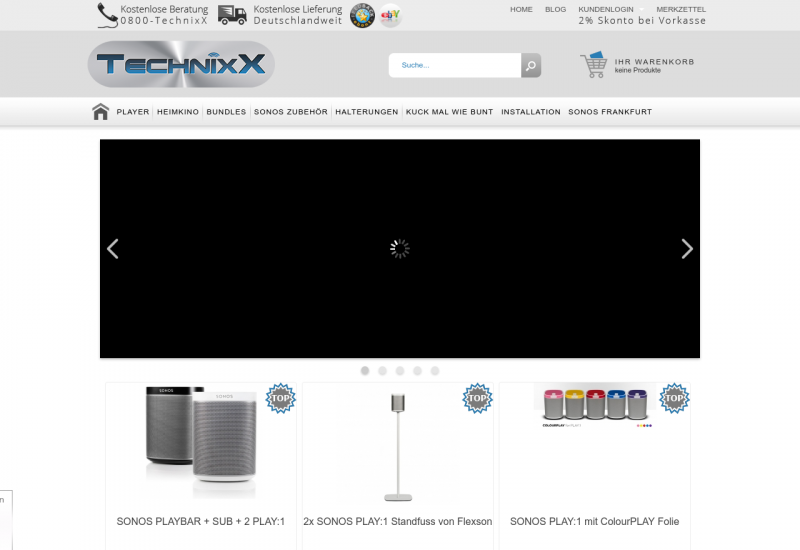The image size is (800, 550).
Task: Select the fifth slider pagination dot
Action: (x=435, y=371)
